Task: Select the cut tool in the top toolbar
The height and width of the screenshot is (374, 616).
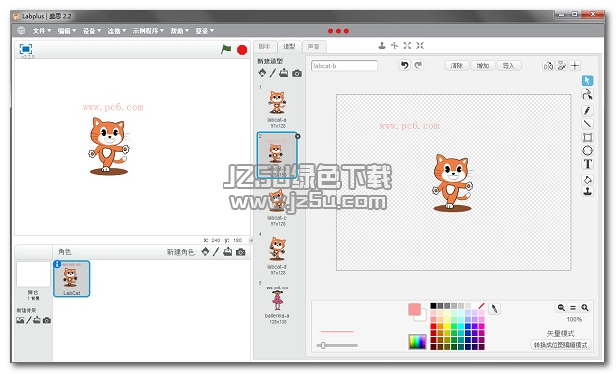Action: pos(394,46)
